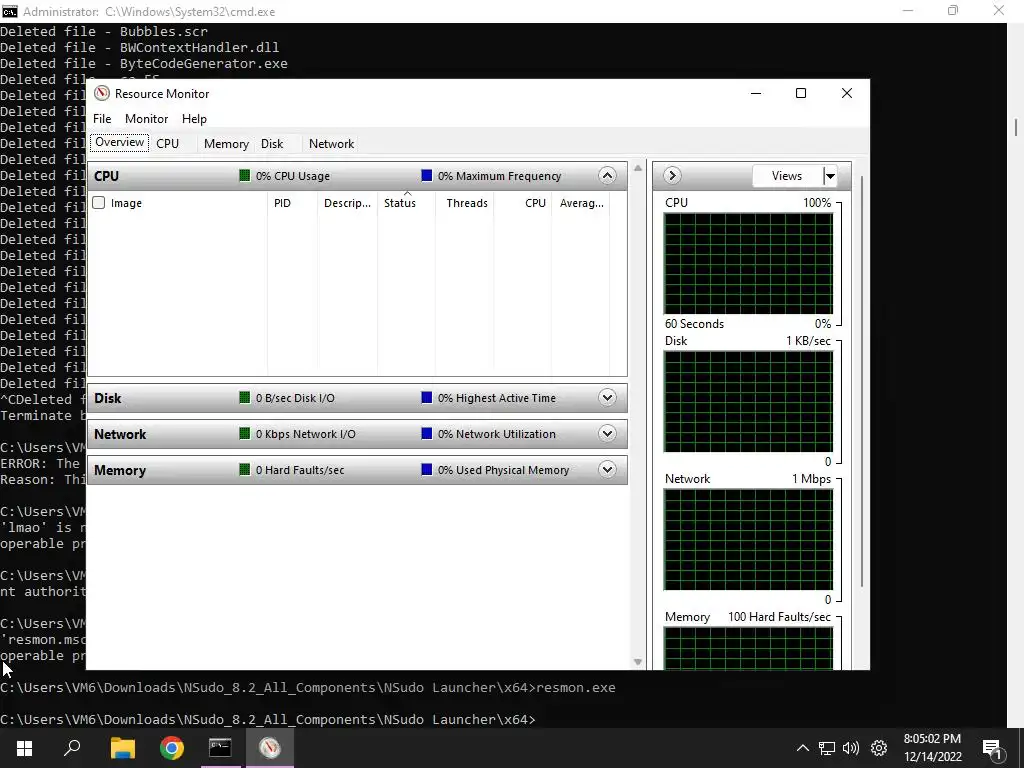Open taskbar Search
The height and width of the screenshot is (768, 1024).
72,748
